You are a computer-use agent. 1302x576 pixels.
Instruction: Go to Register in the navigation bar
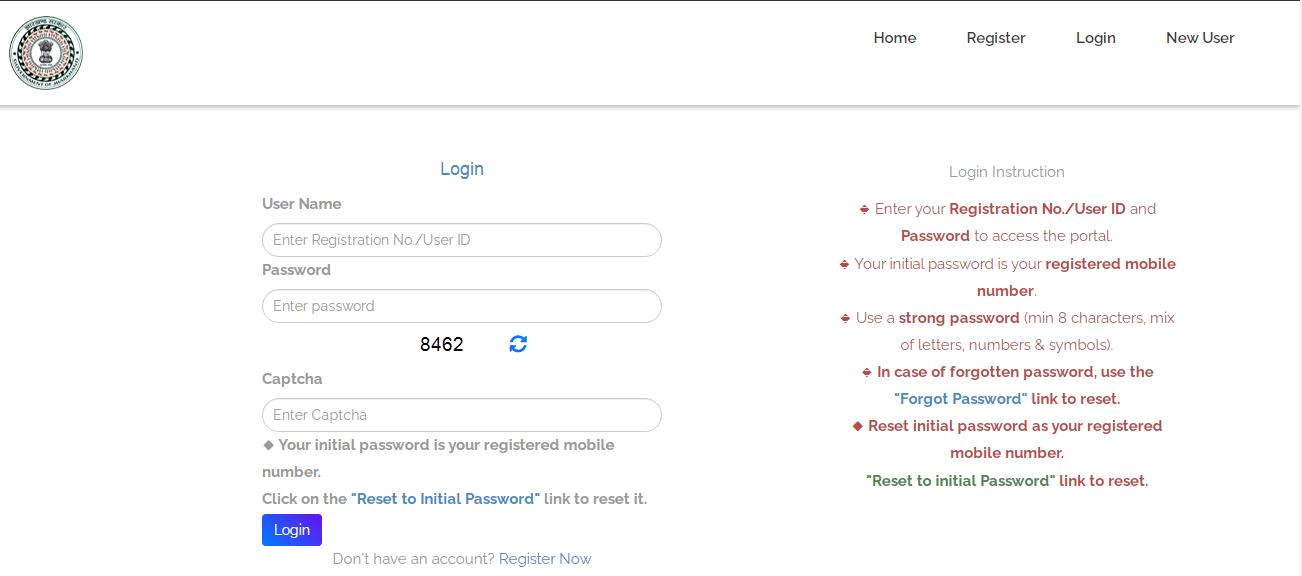coord(995,38)
